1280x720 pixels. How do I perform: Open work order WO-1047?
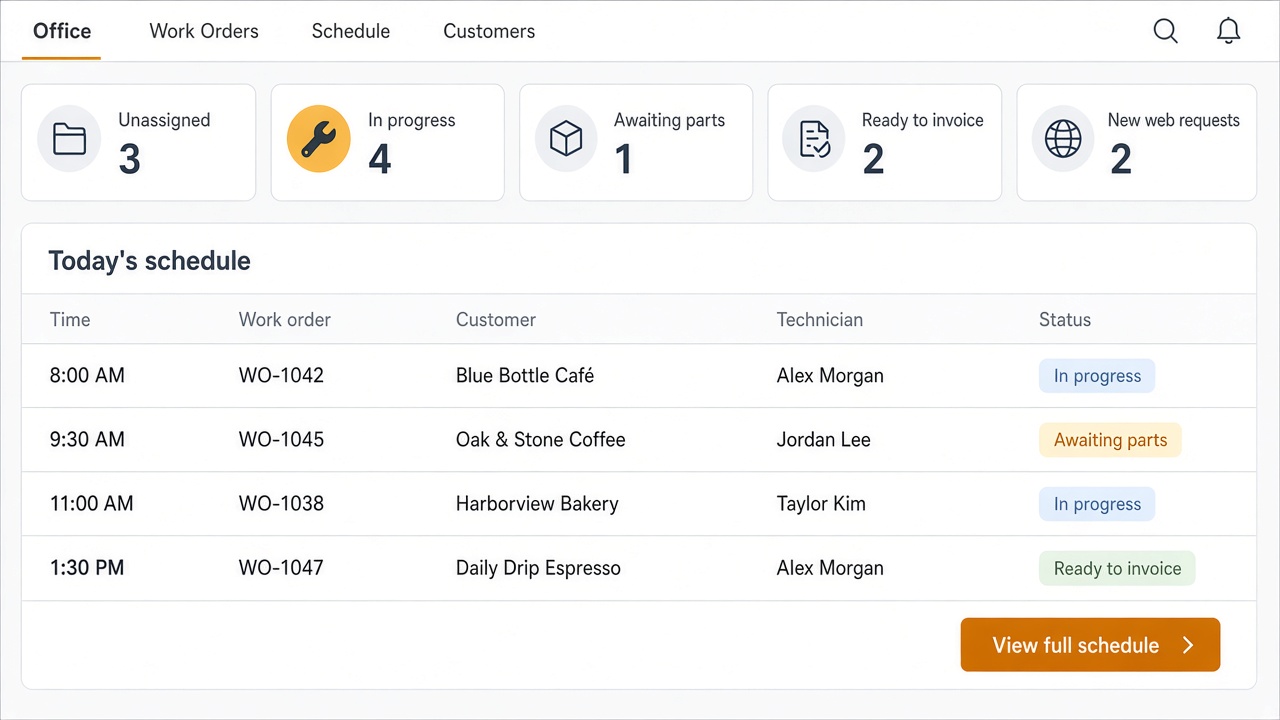(x=281, y=568)
